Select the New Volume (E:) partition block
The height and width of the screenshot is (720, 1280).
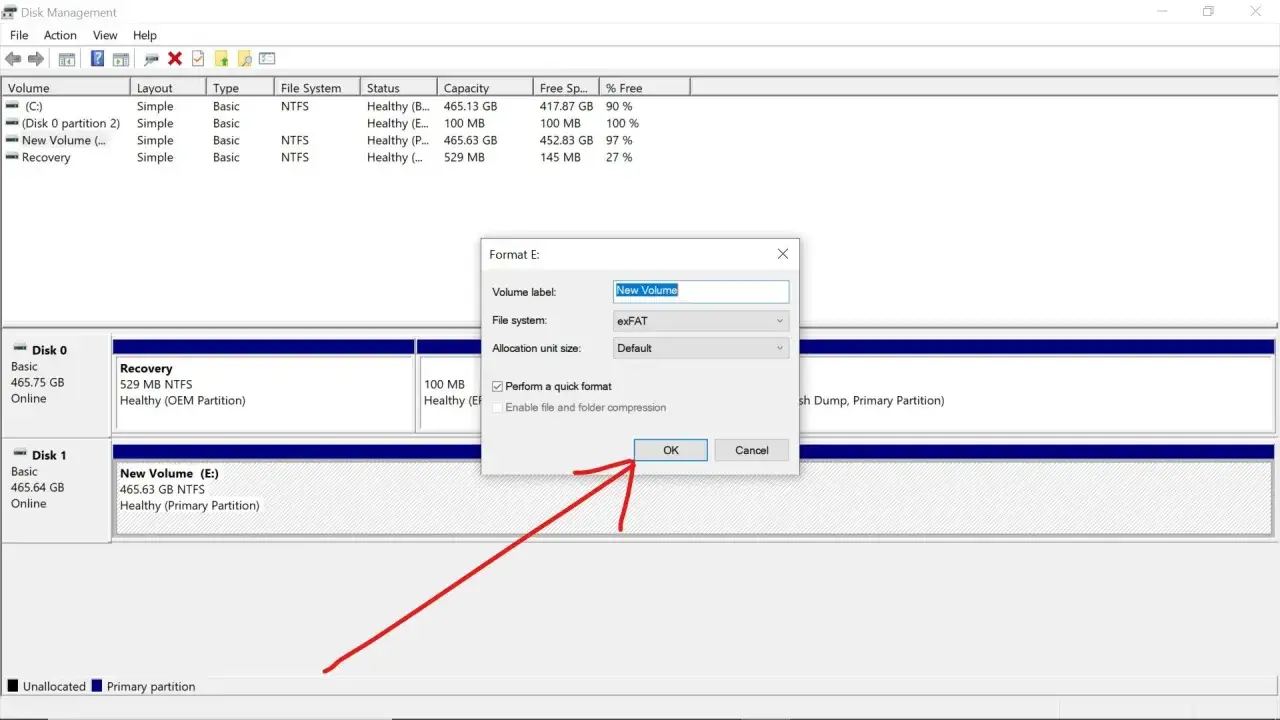pyautogui.click(x=695, y=498)
